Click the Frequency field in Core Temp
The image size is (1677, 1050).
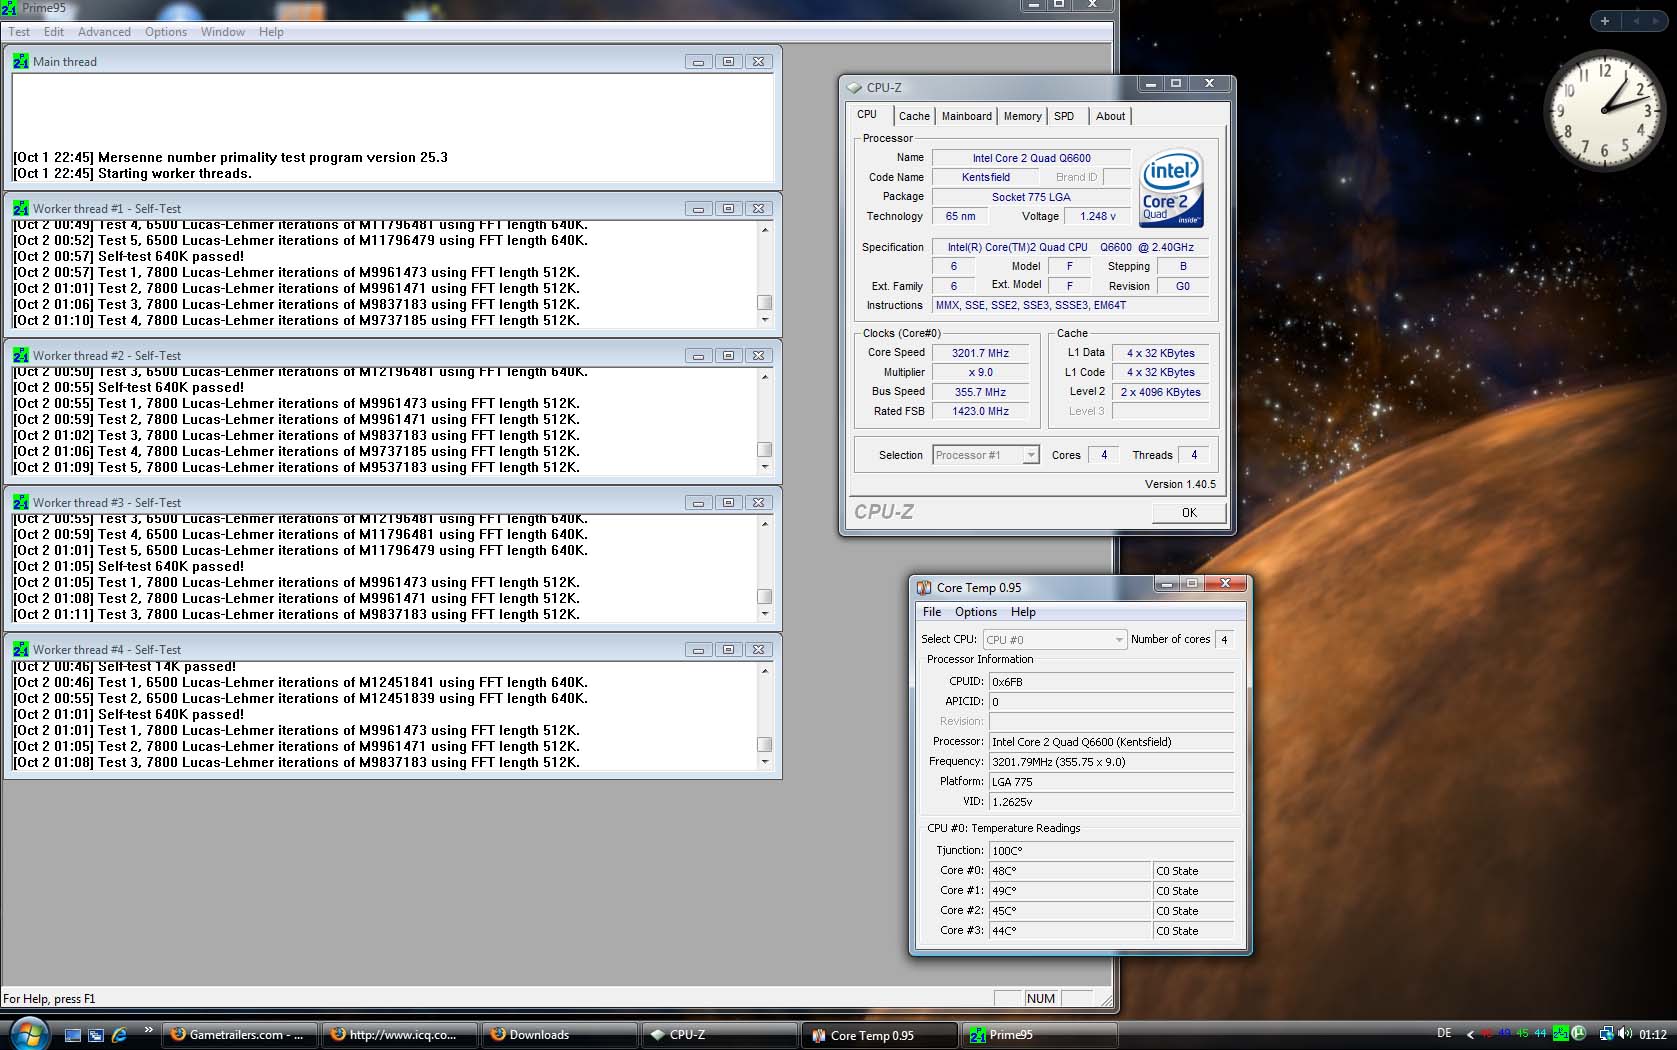(1111, 762)
